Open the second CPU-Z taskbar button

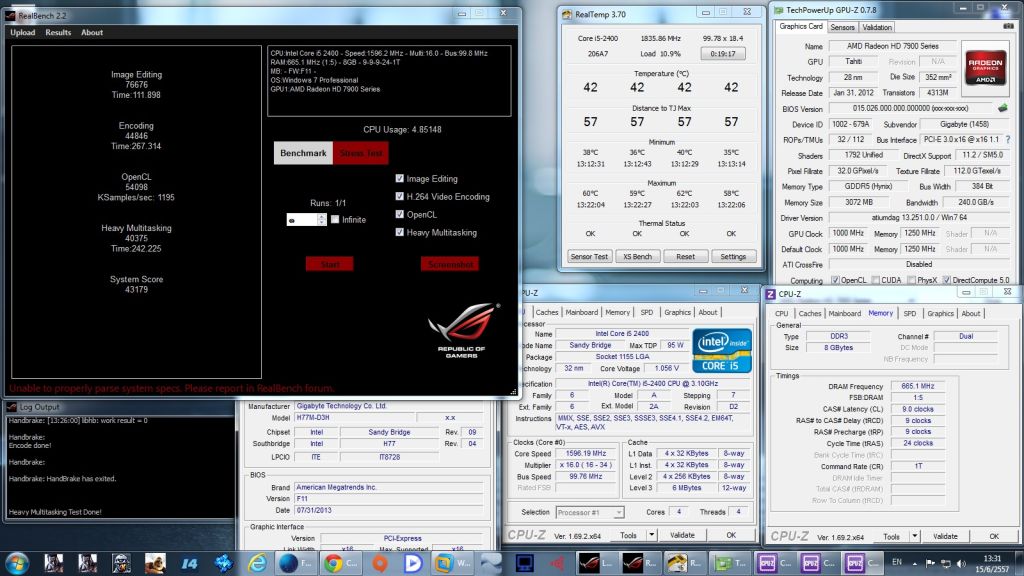tap(819, 562)
